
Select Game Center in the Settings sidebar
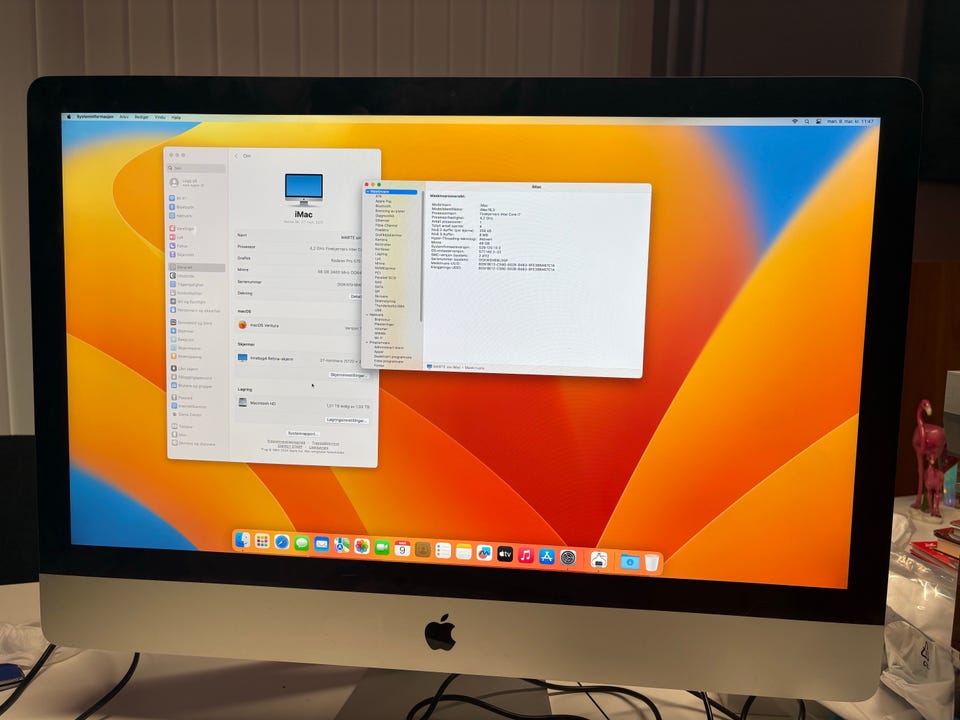[x=187, y=414]
